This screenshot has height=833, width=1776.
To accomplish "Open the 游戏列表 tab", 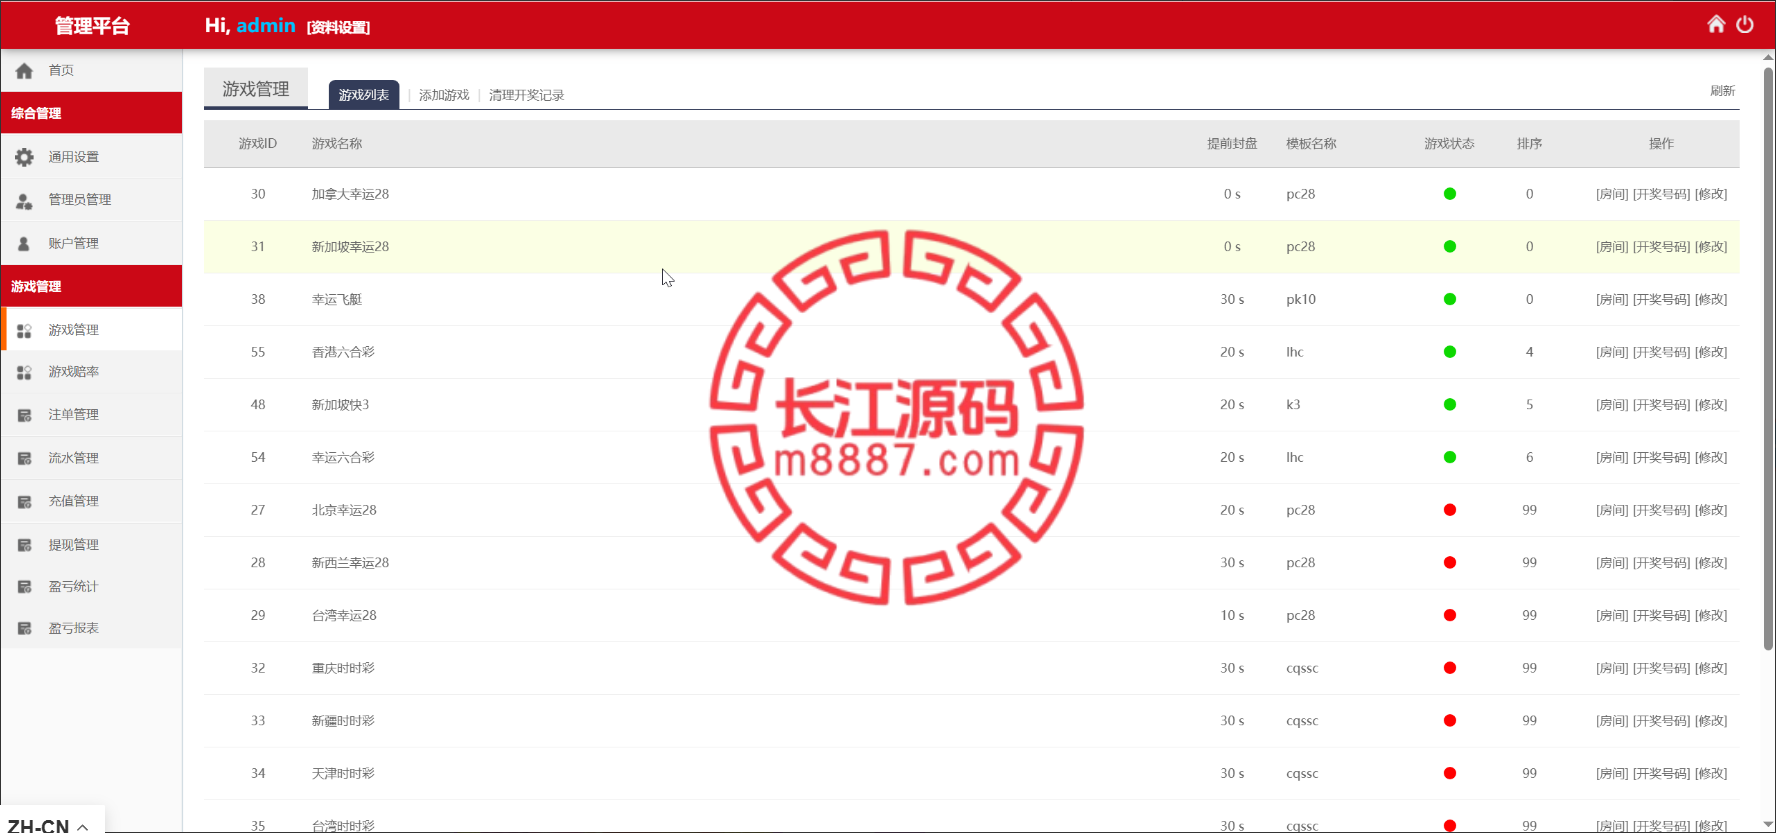I will (x=364, y=95).
